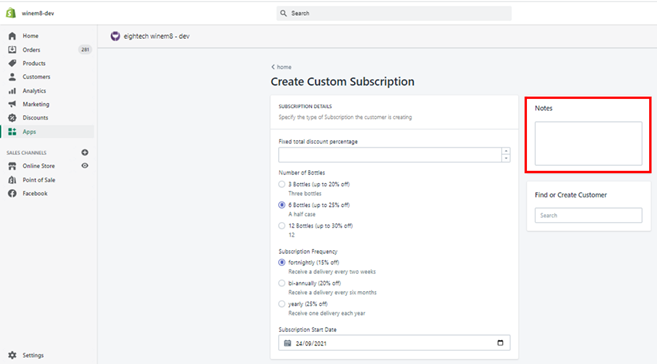This screenshot has width=657, height=364.
Task: Open the Point of Sale channel
Action: (39, 180)
